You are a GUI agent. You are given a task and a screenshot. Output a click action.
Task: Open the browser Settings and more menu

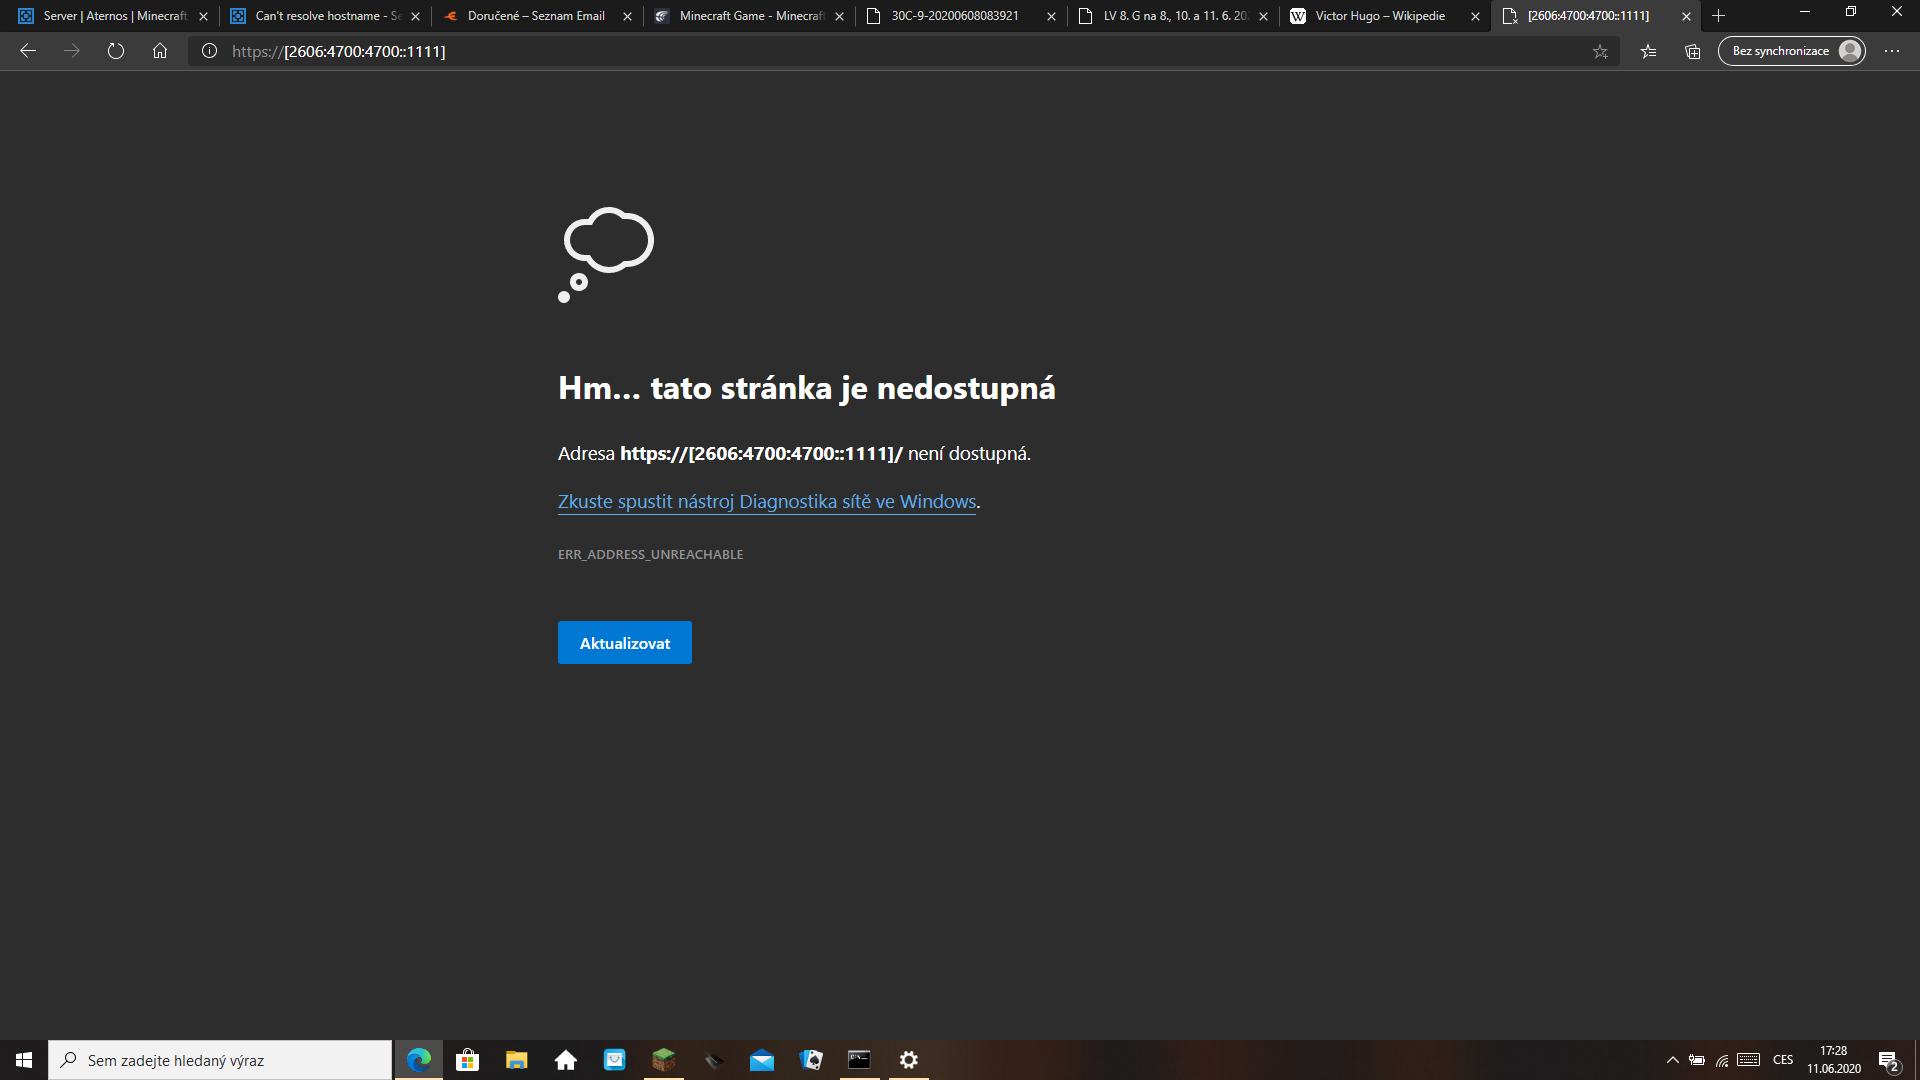pos(1892,51)
